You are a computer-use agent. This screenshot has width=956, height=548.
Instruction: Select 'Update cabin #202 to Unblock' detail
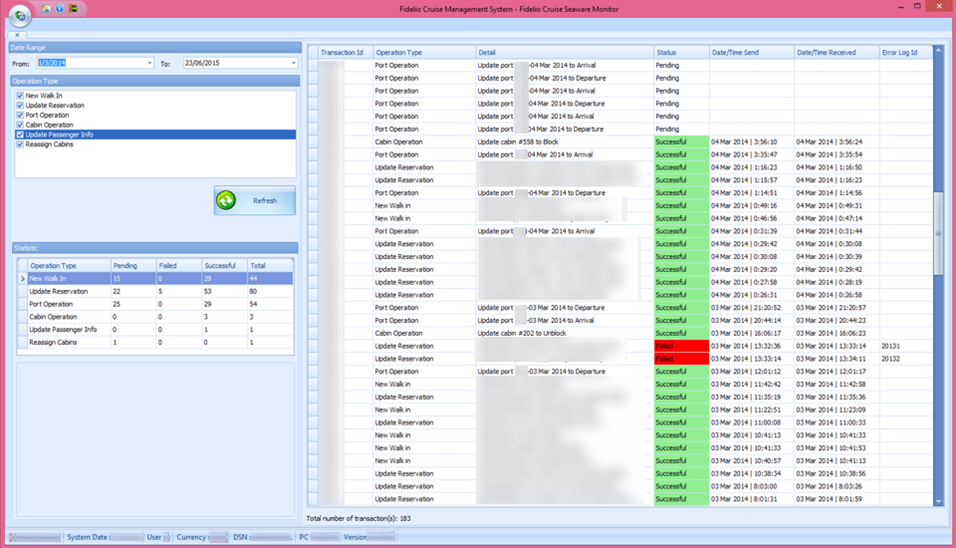(x=521, y=333)
